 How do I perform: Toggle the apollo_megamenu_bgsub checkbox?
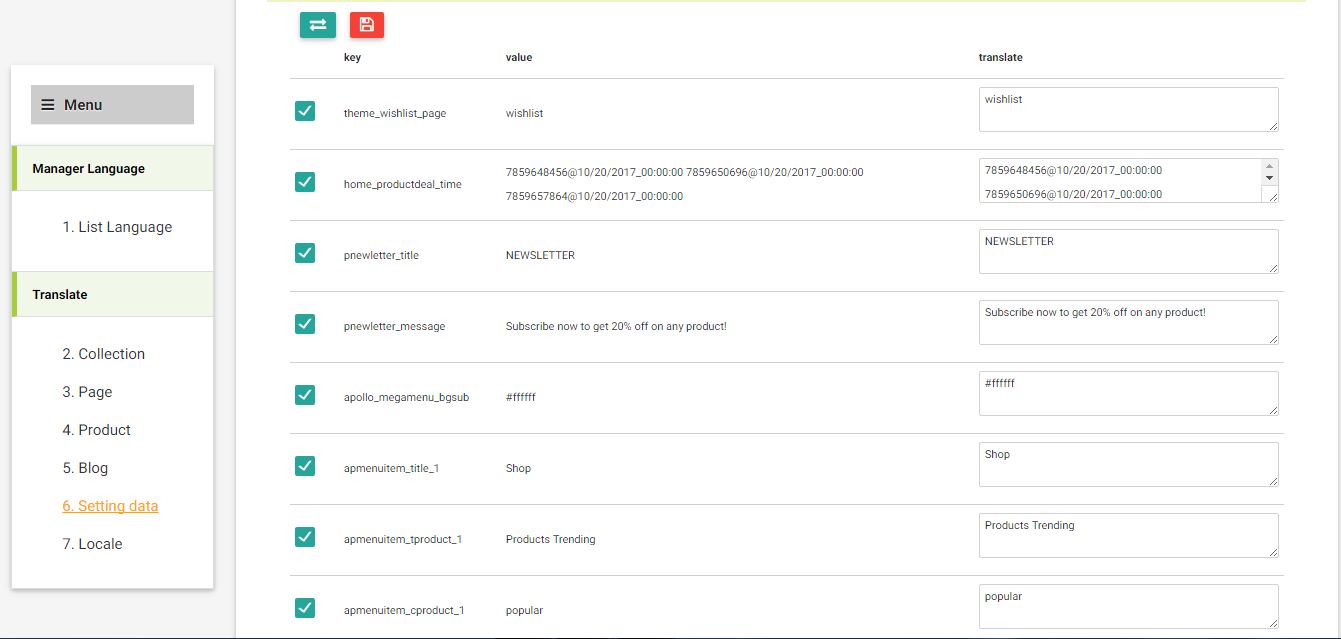click(x=305, y=395)
